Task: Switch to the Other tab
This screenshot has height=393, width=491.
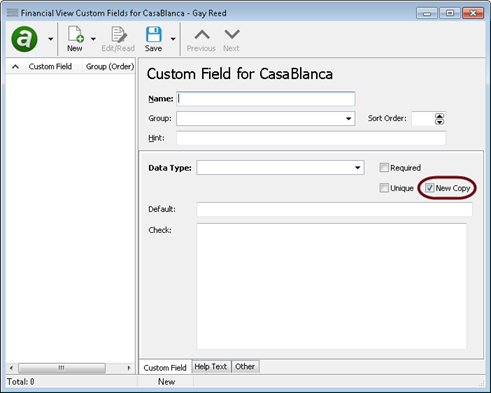Action: point(245,367)
